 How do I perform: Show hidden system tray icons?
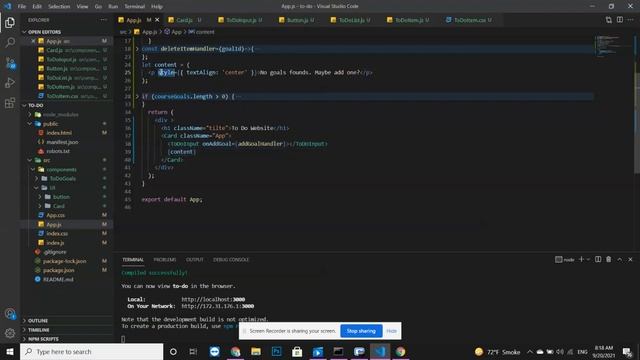[530, 351]
